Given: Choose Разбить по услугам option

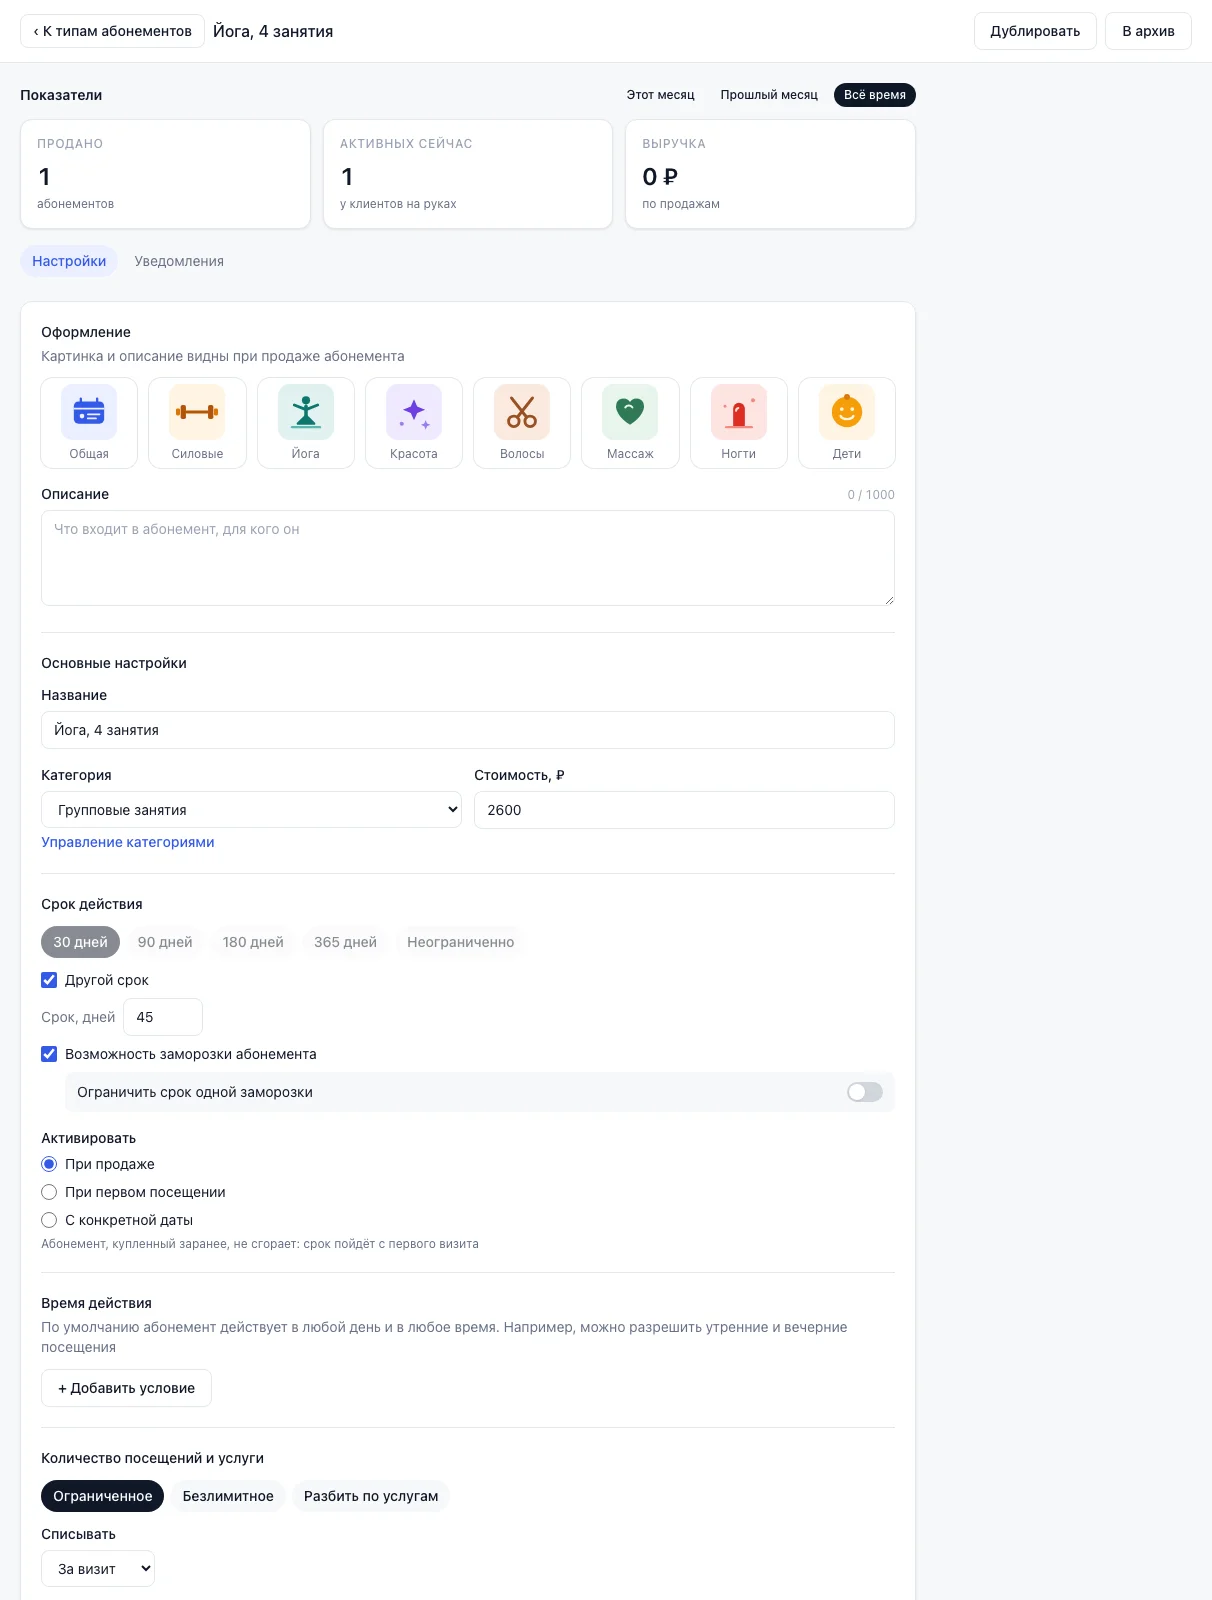Looking at the screenshot, I should point(371,1496).
